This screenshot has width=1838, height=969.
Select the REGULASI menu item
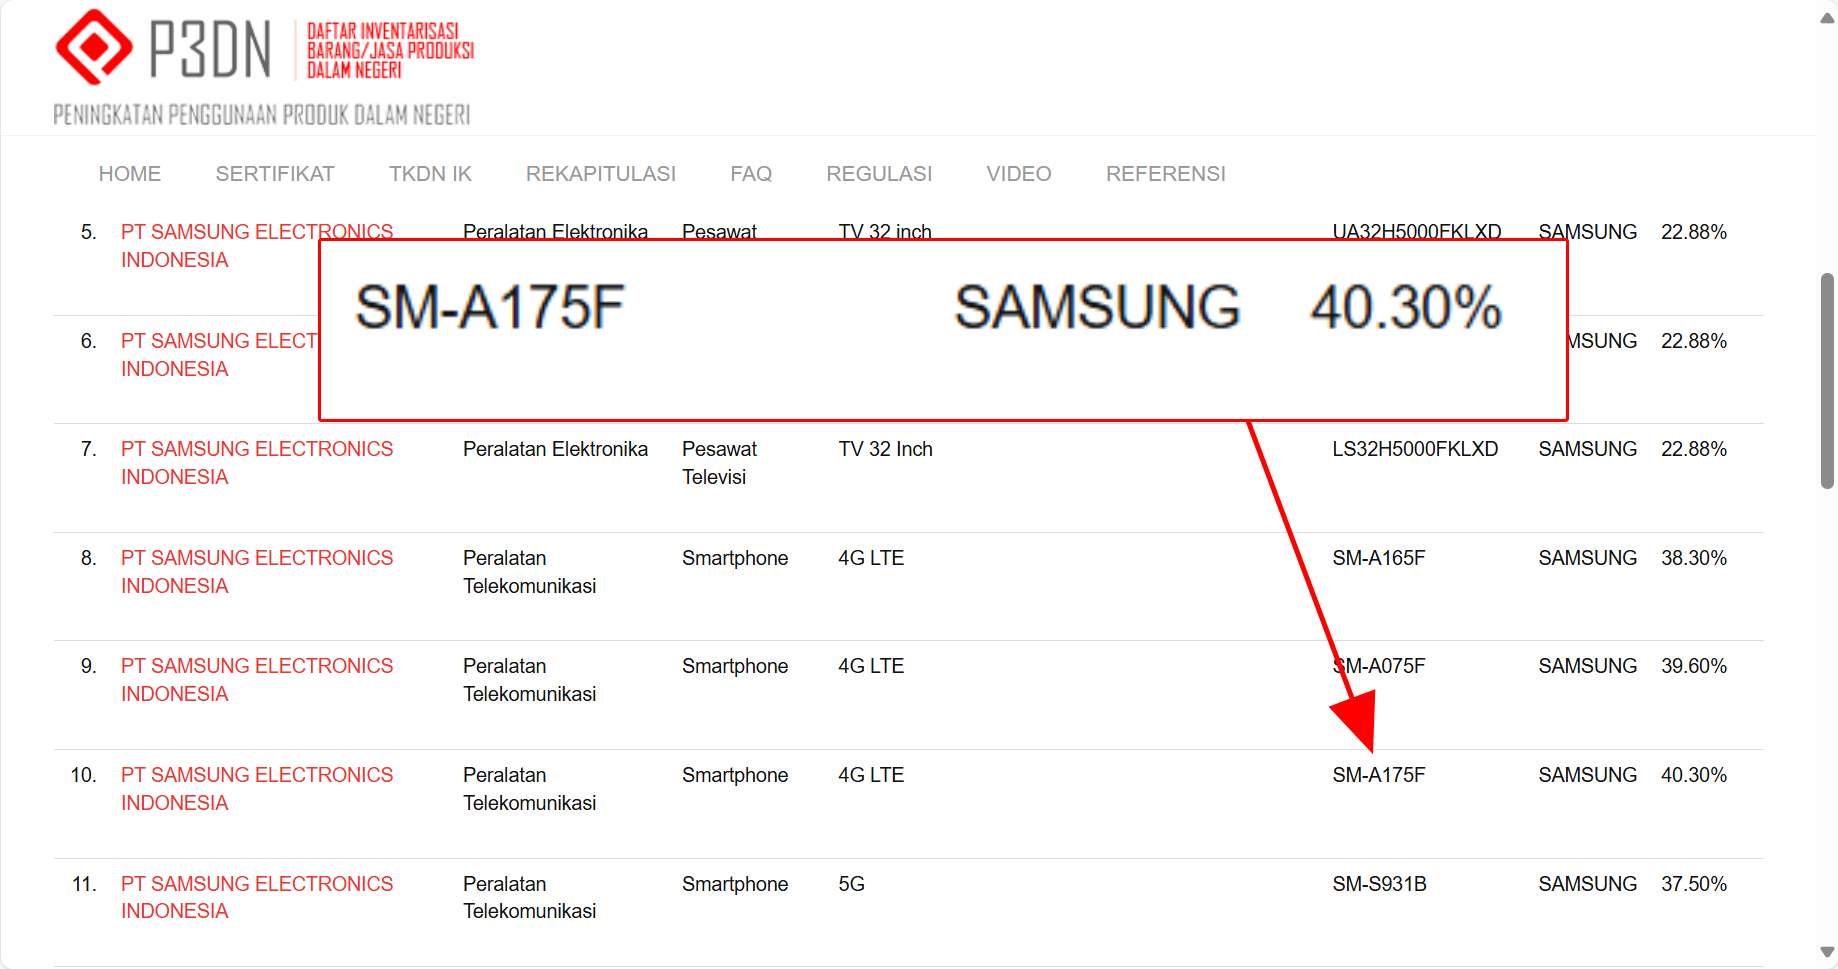coord(878,174)
